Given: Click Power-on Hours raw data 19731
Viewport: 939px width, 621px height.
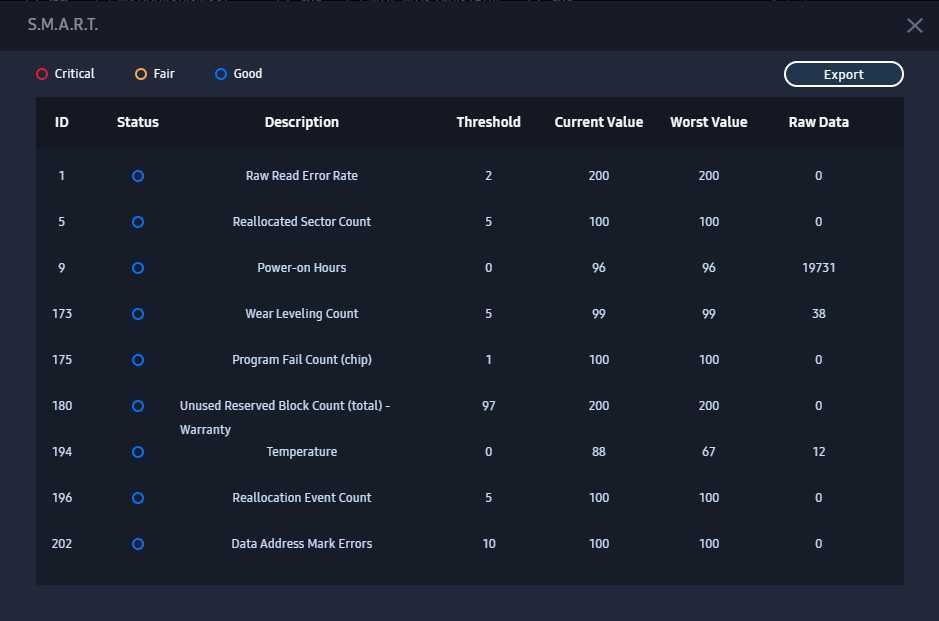Looking at the screenshot, I should coord(818,268).
